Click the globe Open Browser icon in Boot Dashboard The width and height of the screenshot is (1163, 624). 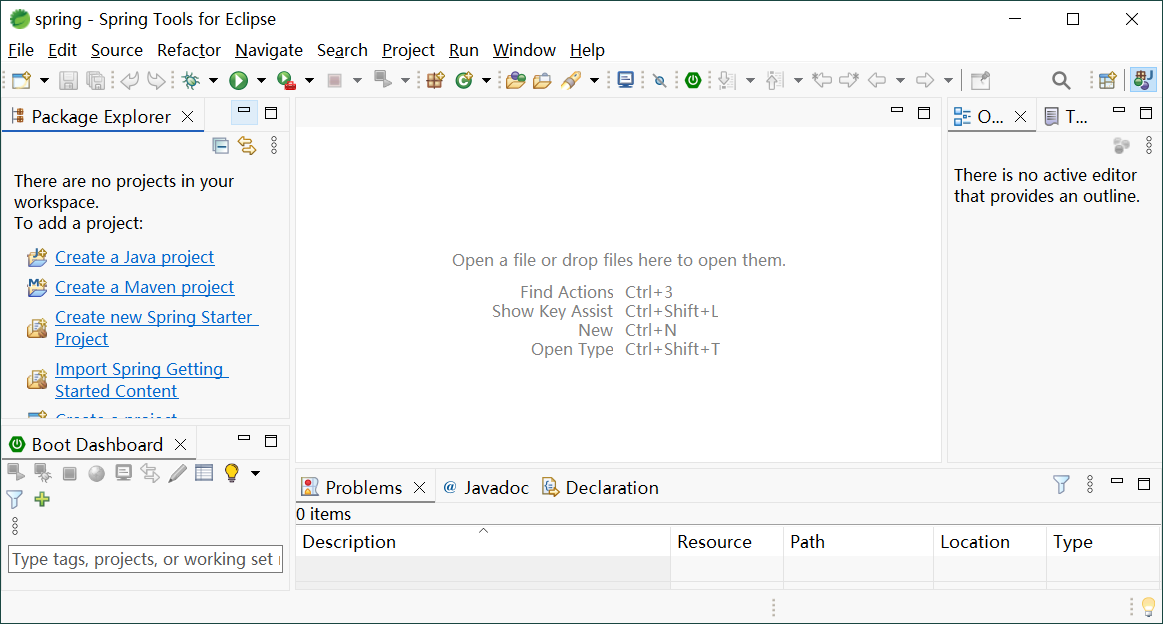[x=96, y=473]
